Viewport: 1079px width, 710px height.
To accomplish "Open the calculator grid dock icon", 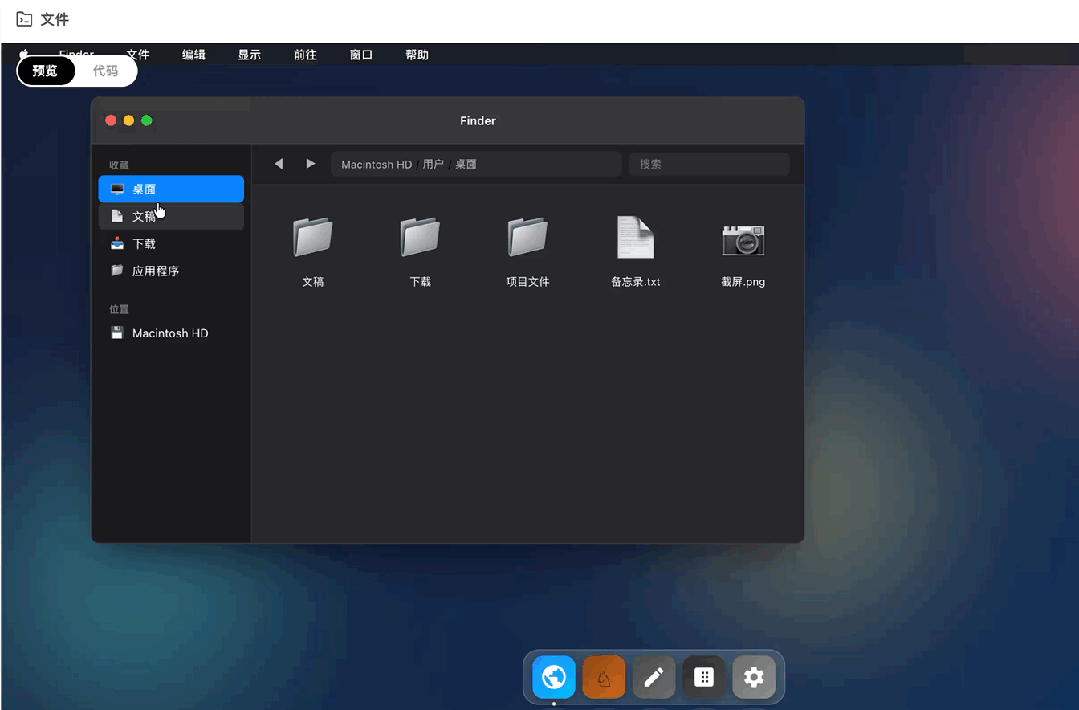I will [704, 678].
